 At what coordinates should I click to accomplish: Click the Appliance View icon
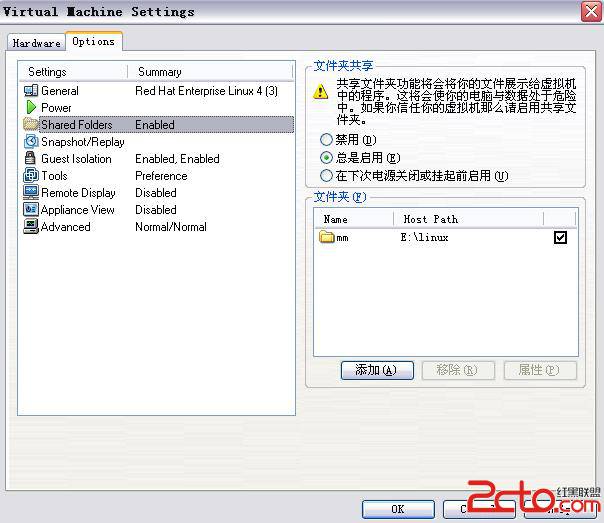(x=30, y=210)
